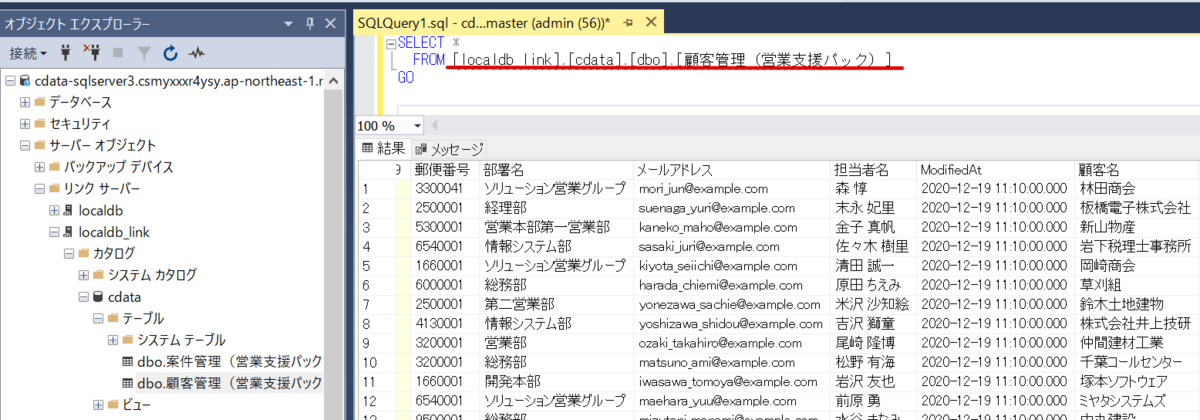Expand the データベース folder
This screenshot has height=420, width=1200.
(x=25, y=102)
